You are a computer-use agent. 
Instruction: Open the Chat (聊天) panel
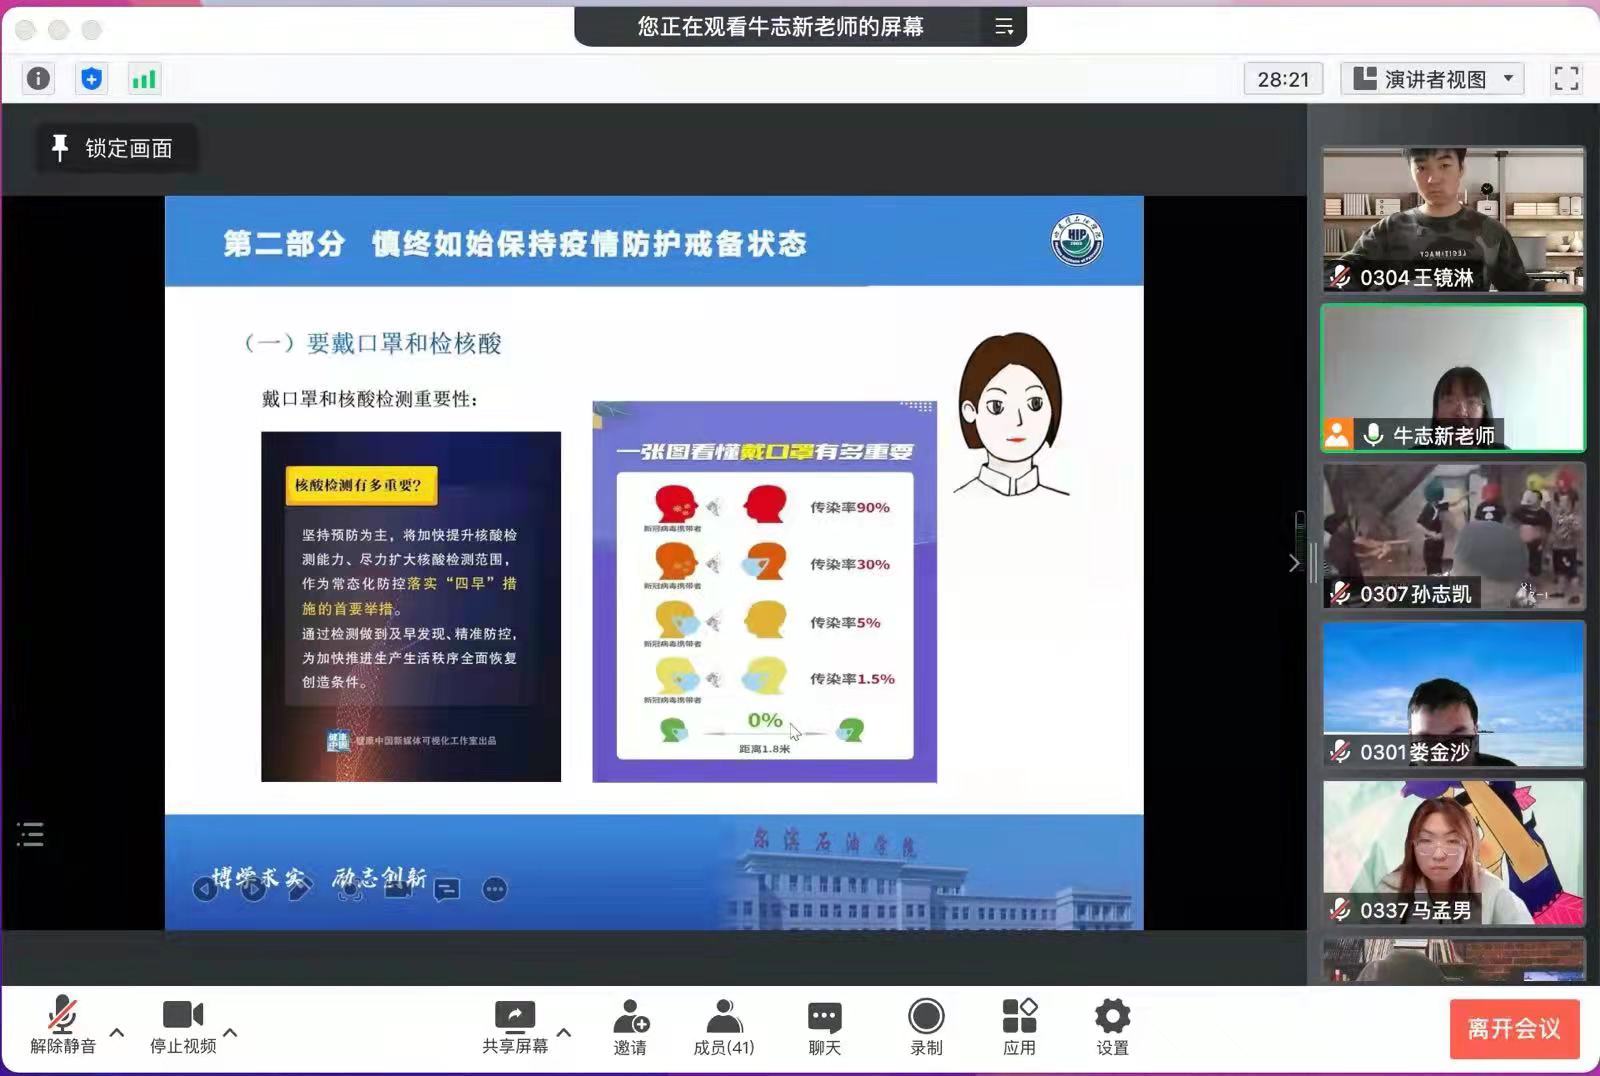825,1027
